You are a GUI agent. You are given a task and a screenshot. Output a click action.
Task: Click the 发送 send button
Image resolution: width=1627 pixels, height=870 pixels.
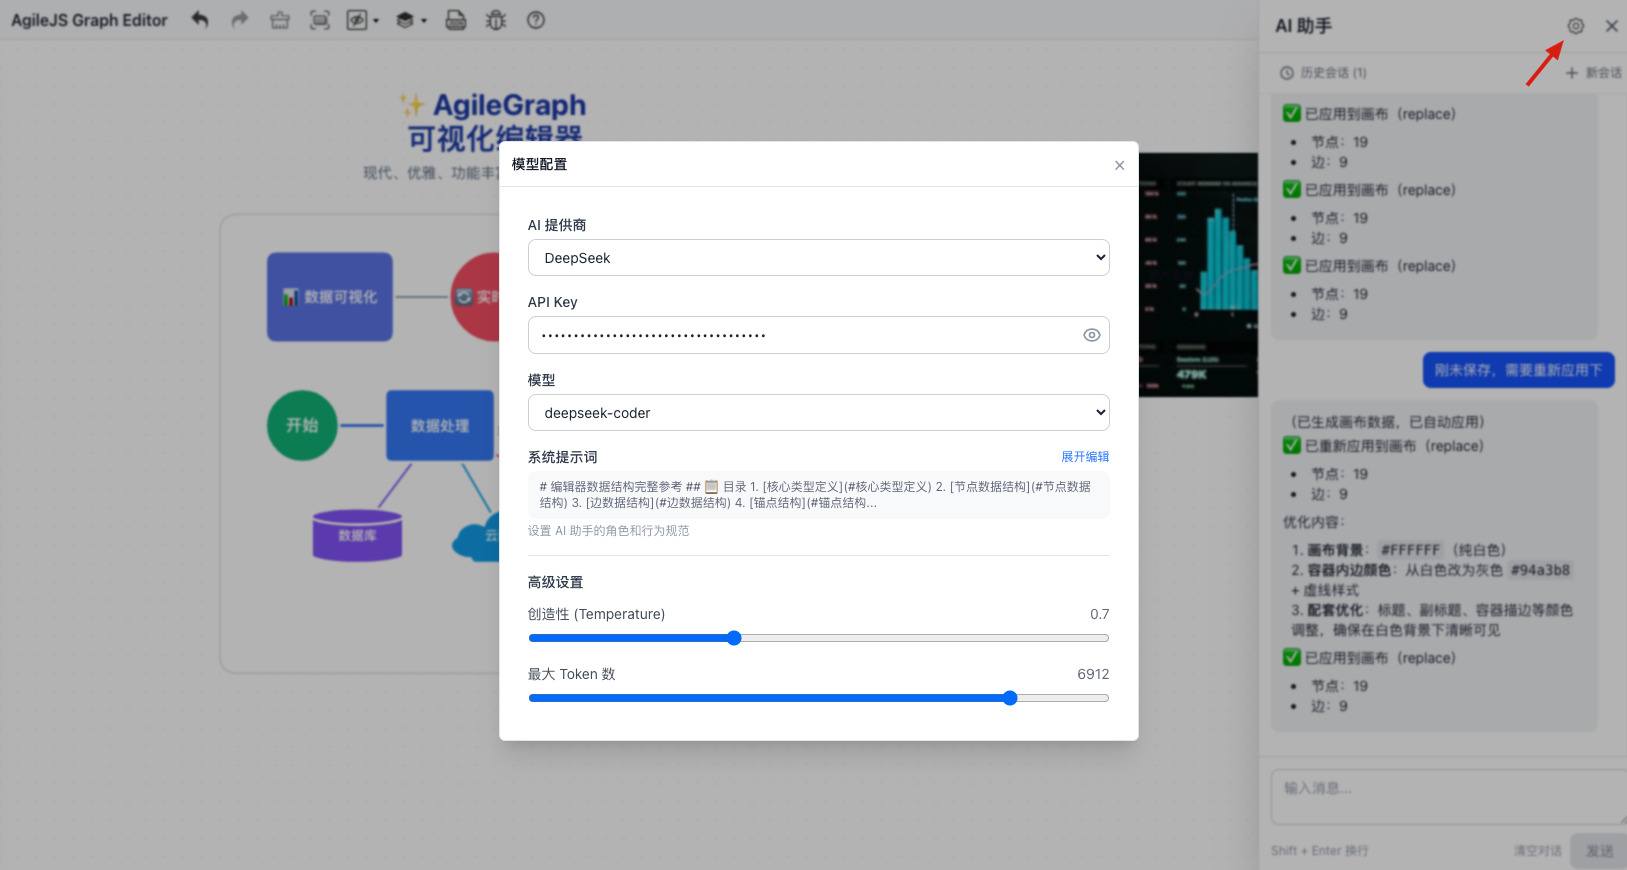[x=1599, y=851]
